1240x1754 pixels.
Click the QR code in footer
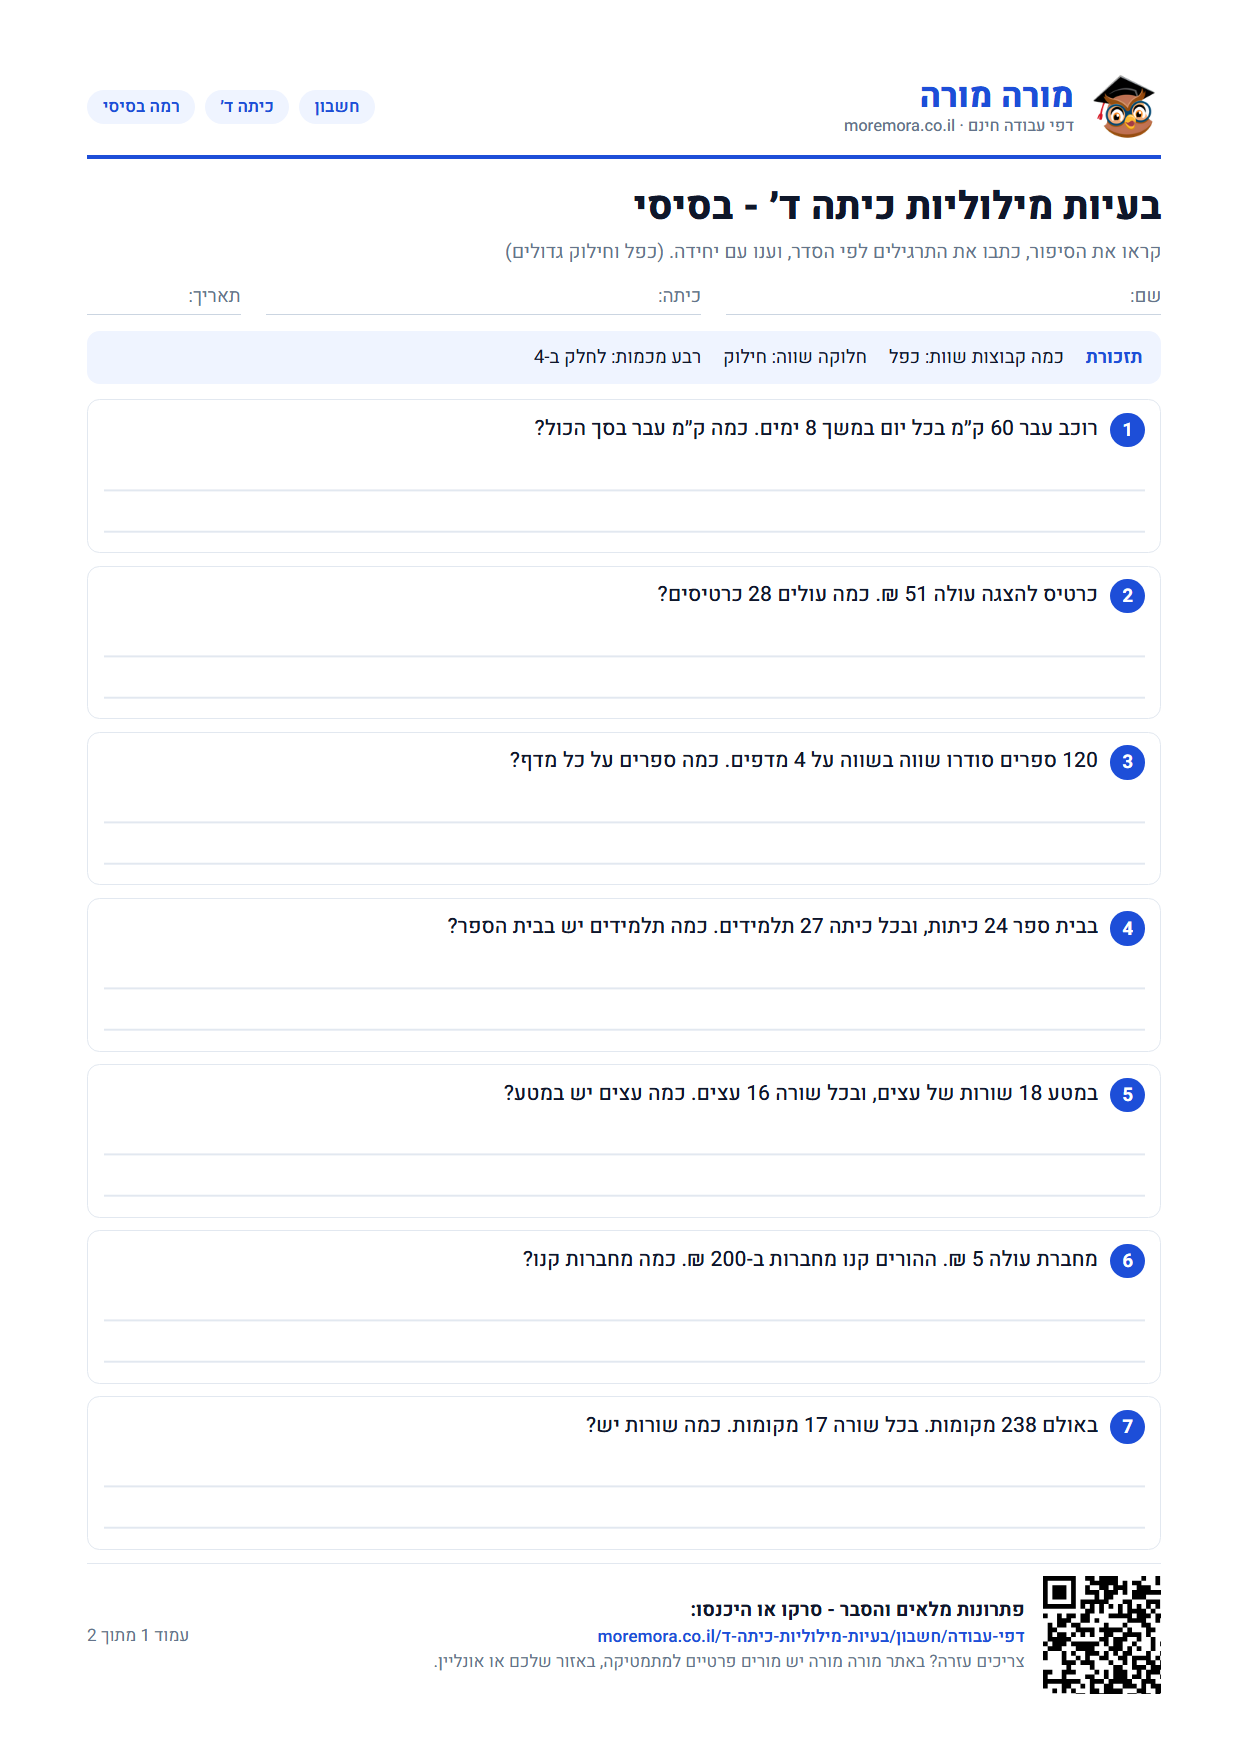(x=1101, y=1634)
